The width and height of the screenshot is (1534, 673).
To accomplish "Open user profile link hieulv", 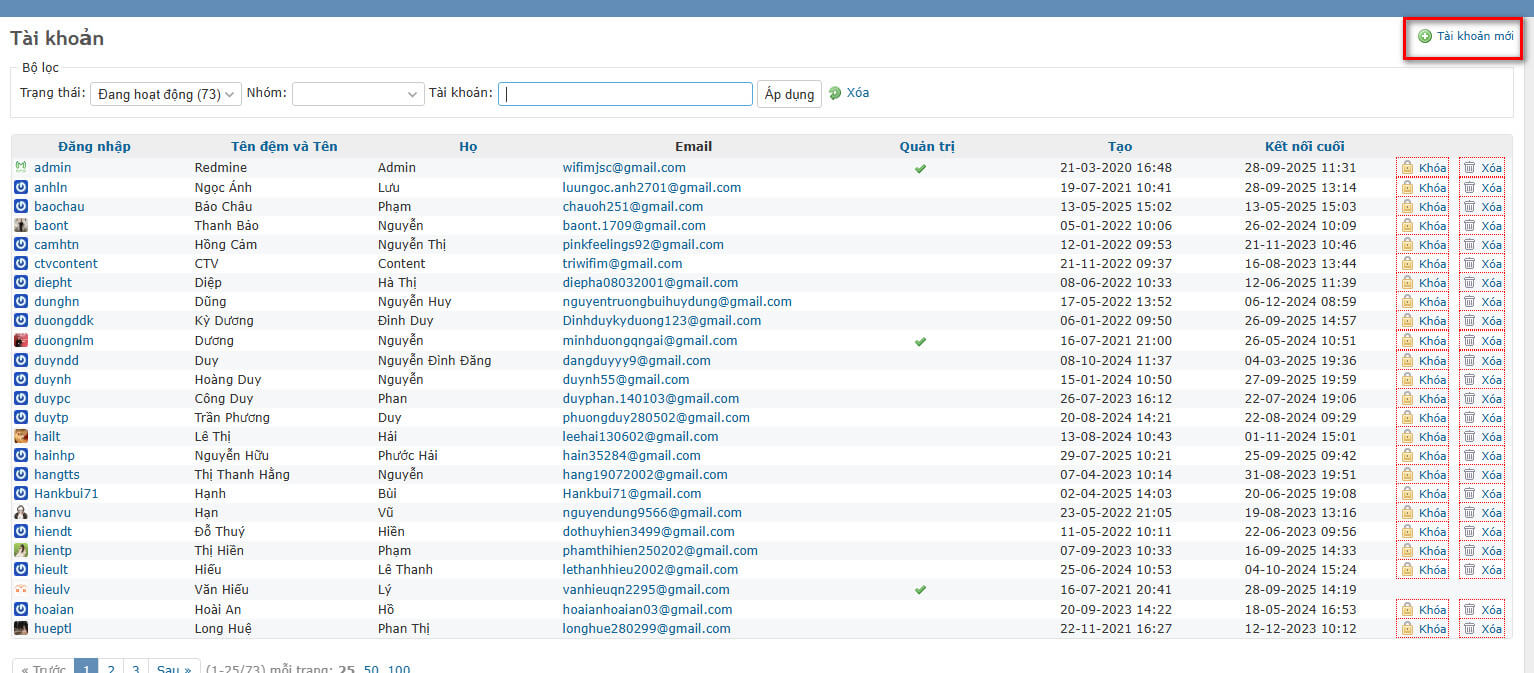I will point(51,590).
